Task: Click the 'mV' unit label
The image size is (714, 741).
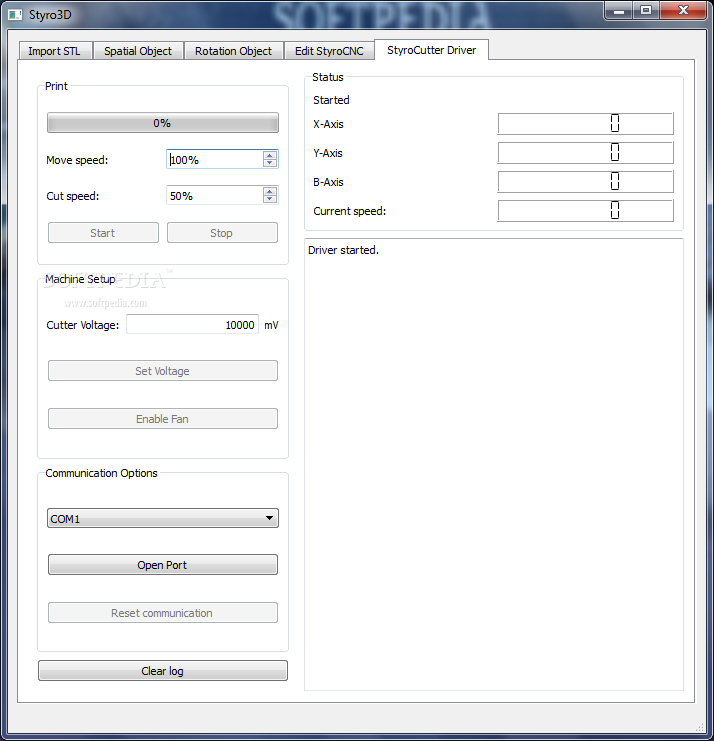Action: coord(271,325)
